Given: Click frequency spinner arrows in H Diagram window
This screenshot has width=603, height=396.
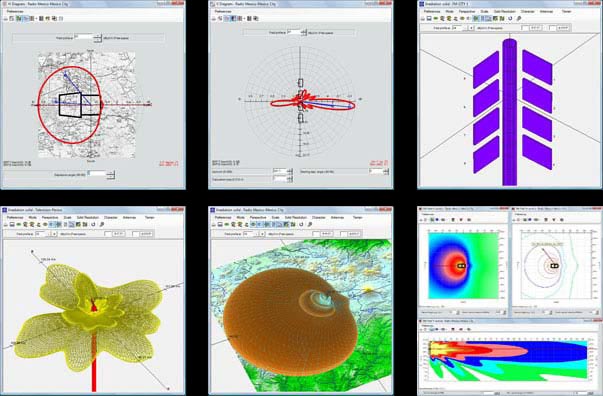Looking at the screenshot, I should pyautogui.click(x=98, y=37).
